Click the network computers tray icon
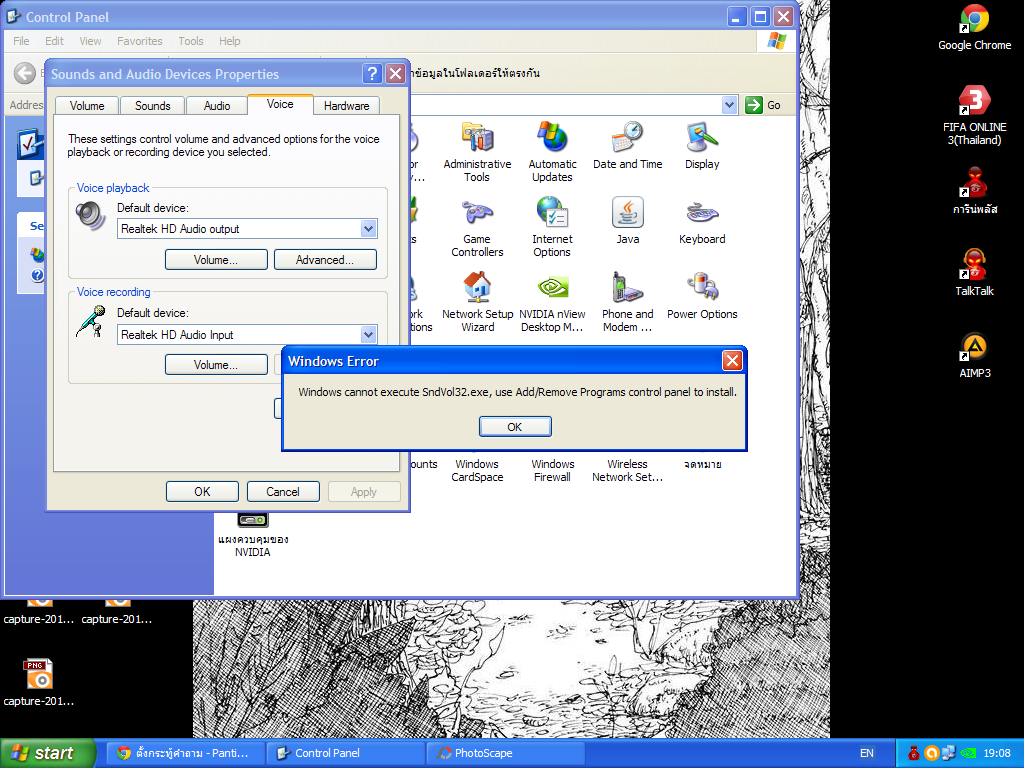This screenshot has width=1024, height=768. pos(950,753)
